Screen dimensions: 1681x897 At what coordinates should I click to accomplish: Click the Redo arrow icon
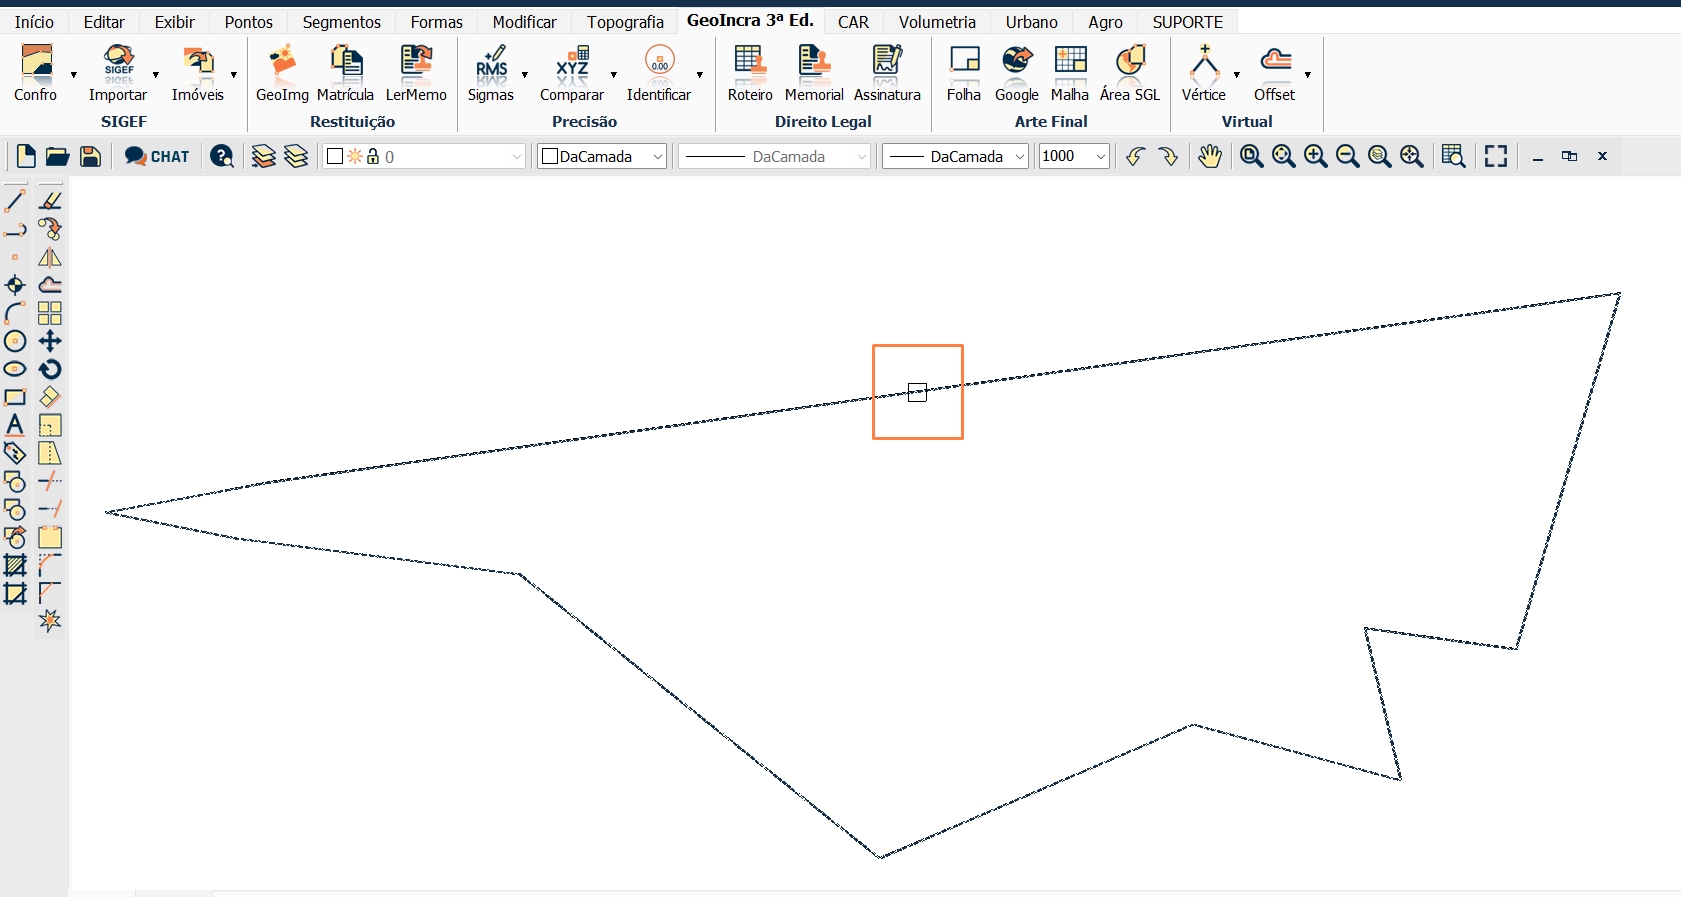coord(1168,156)
